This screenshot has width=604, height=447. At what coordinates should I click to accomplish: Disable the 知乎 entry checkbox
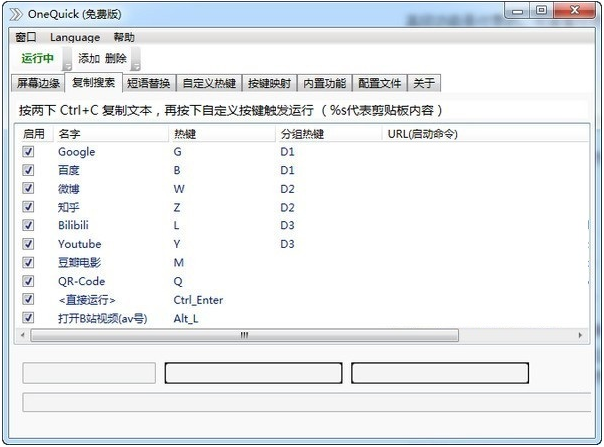pos(28,207)
